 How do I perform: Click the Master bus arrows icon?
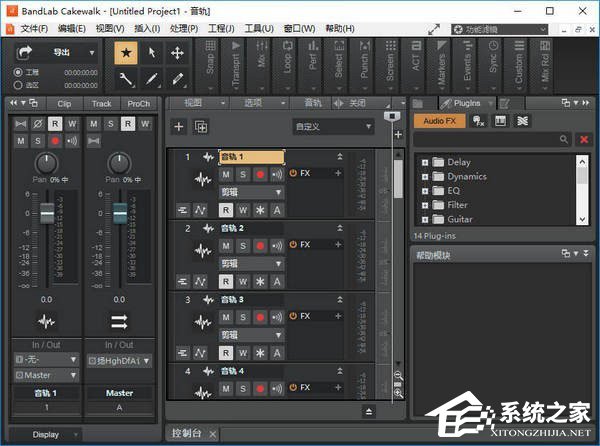(x=119, y=321)
